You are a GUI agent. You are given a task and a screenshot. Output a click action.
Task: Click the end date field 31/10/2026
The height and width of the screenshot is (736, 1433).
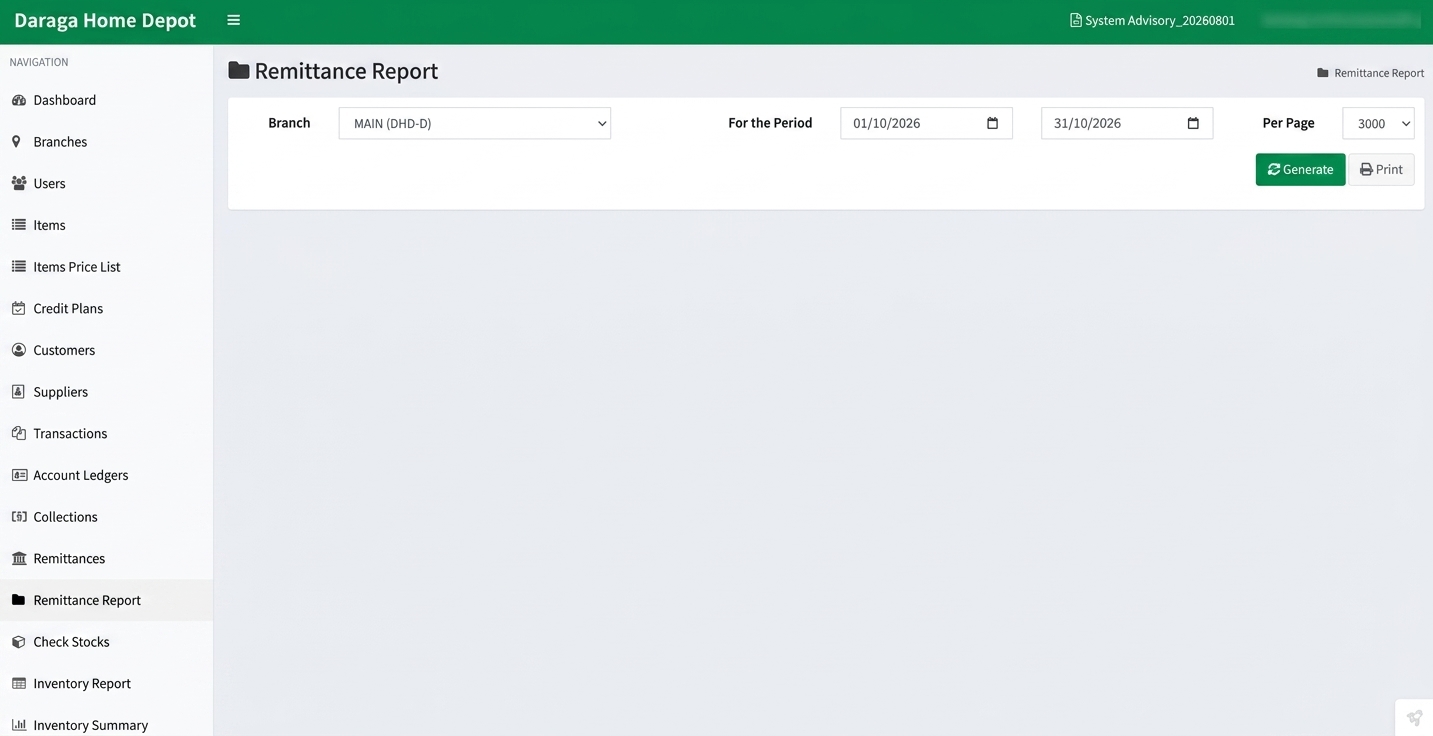(x=1127, y=123)
